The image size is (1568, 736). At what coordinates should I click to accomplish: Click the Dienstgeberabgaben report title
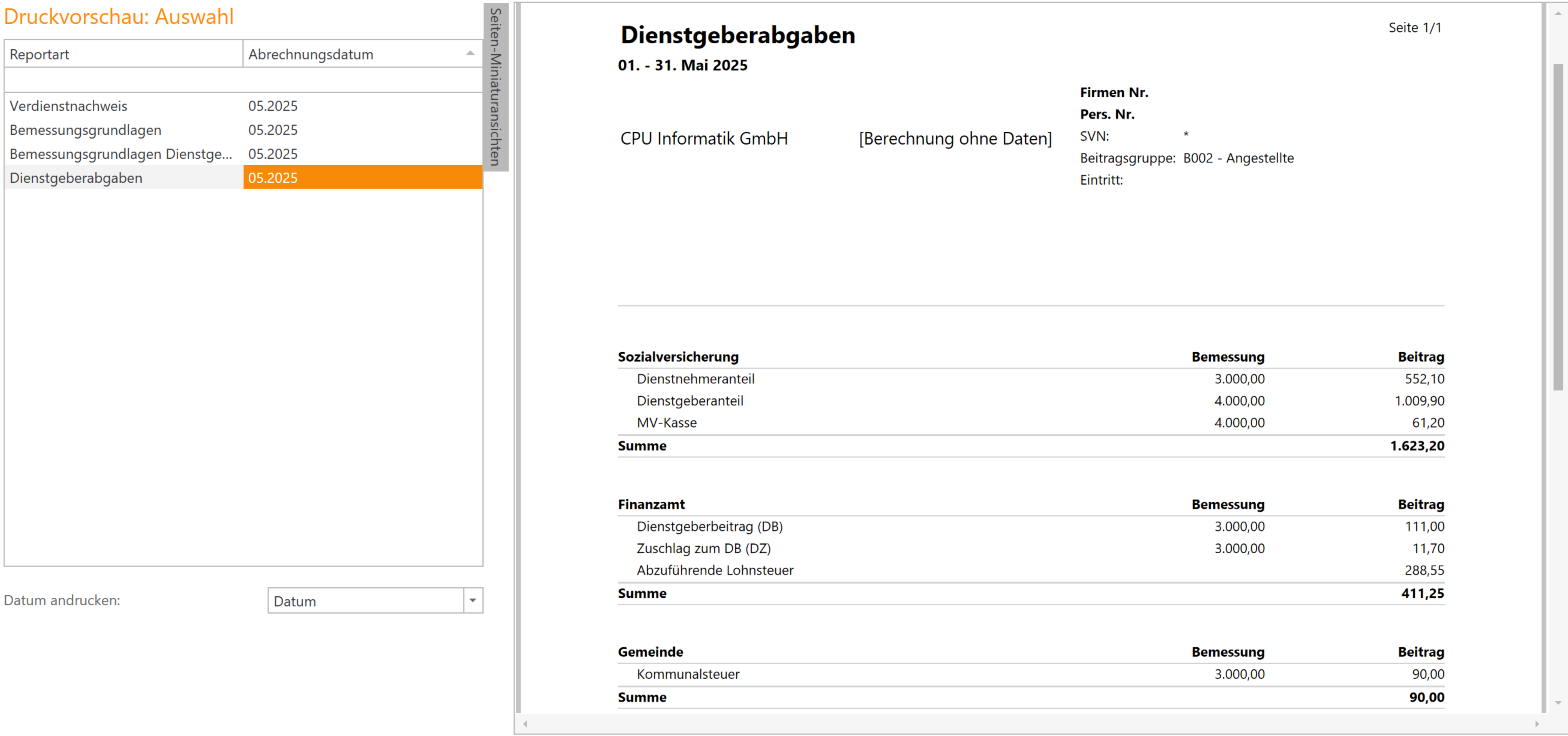(x=738, y=35)
